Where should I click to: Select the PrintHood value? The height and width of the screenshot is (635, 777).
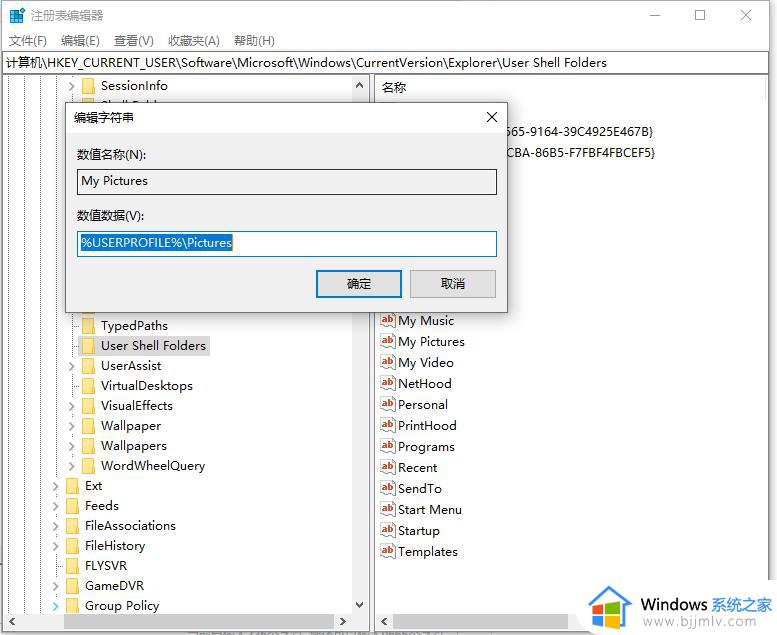(x=427, y=426)
